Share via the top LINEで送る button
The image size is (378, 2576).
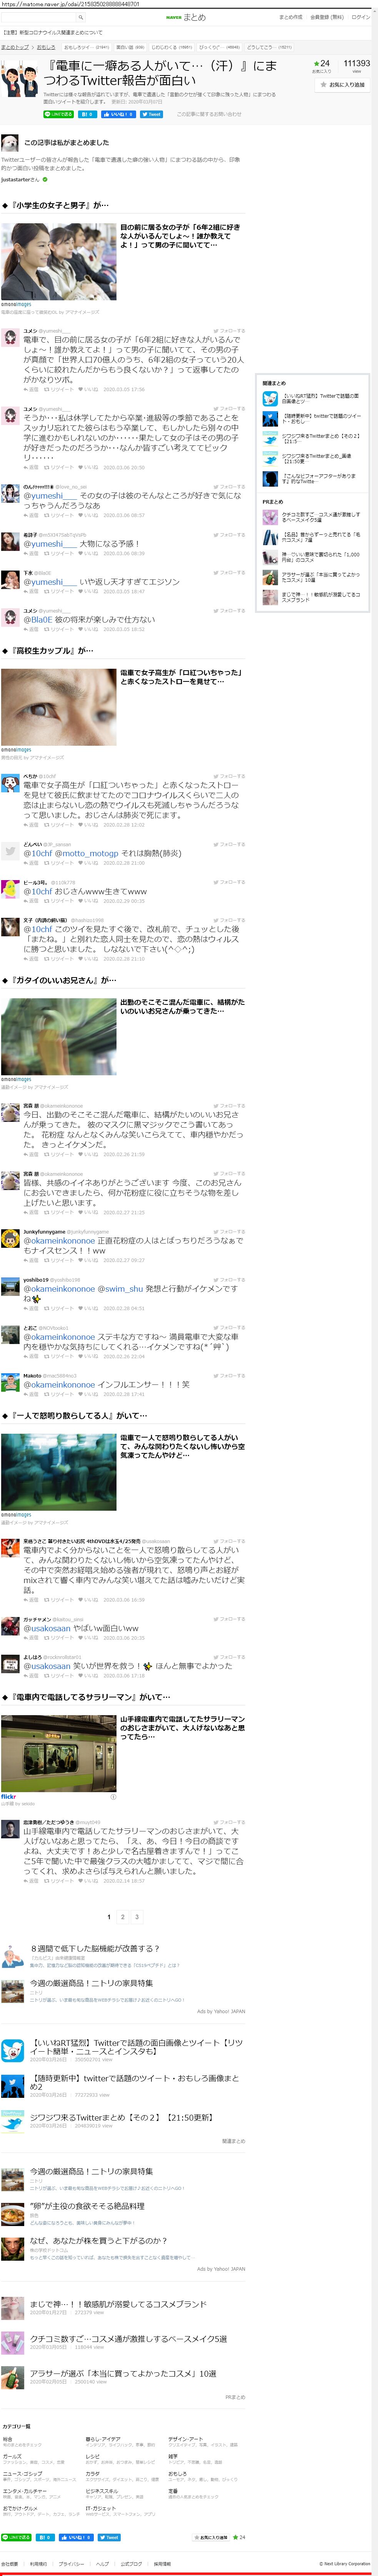pyautogui.click(x=59, y=114)
